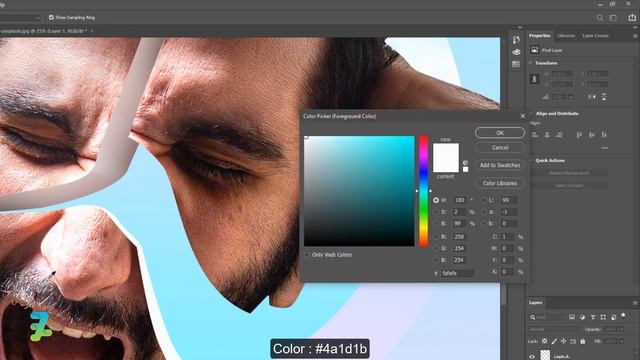This screenshot has width=640, height=360.
Task: Collapse the Quick Actions section
Action: (531, 160)
